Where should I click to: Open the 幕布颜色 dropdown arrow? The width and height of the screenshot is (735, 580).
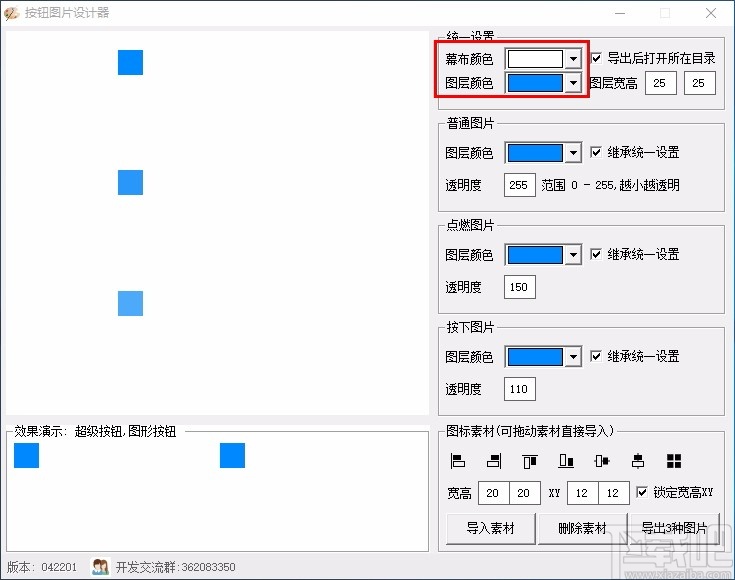(x=573, y=59)
